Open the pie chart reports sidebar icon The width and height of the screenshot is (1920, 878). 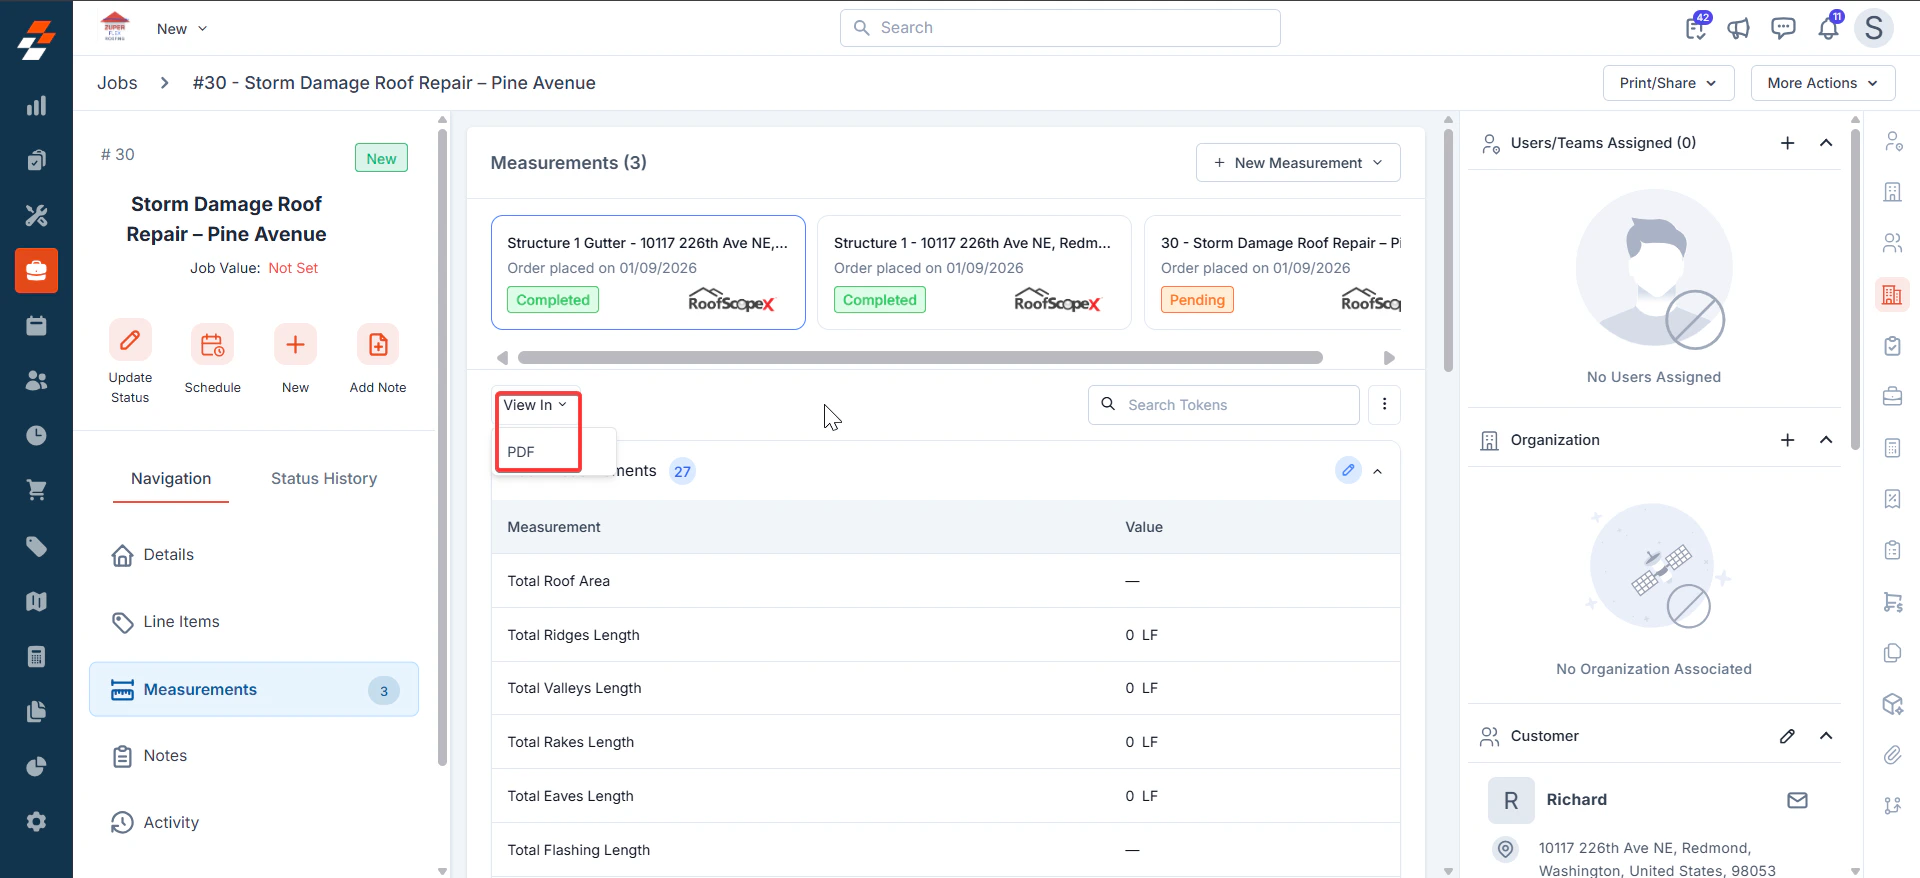36,766
